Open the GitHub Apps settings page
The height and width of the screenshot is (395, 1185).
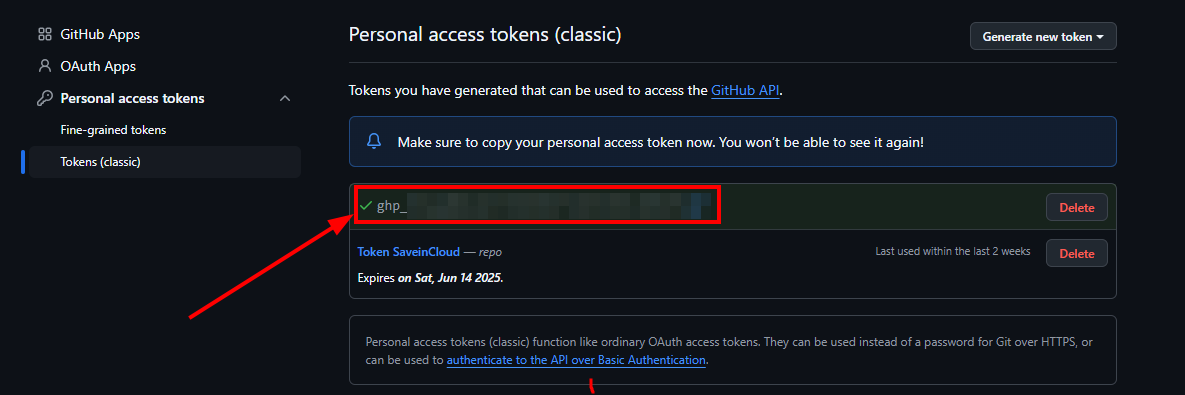click(x=100, y=34)
